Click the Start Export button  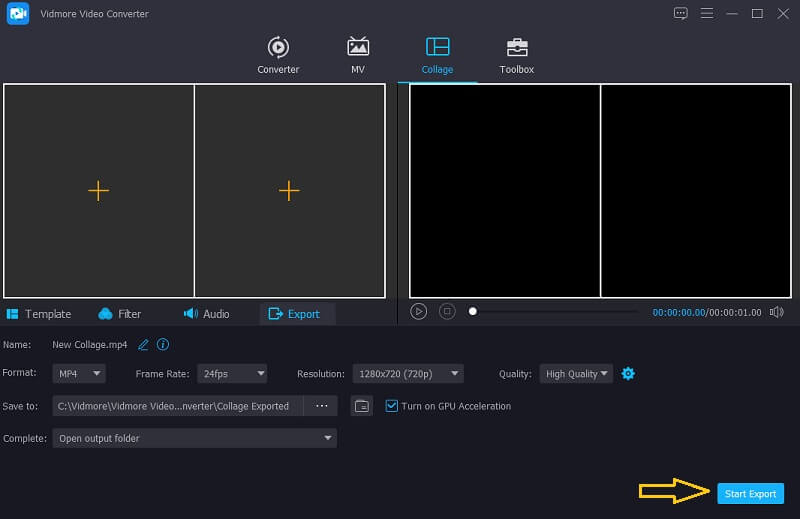tap(750, 493)
